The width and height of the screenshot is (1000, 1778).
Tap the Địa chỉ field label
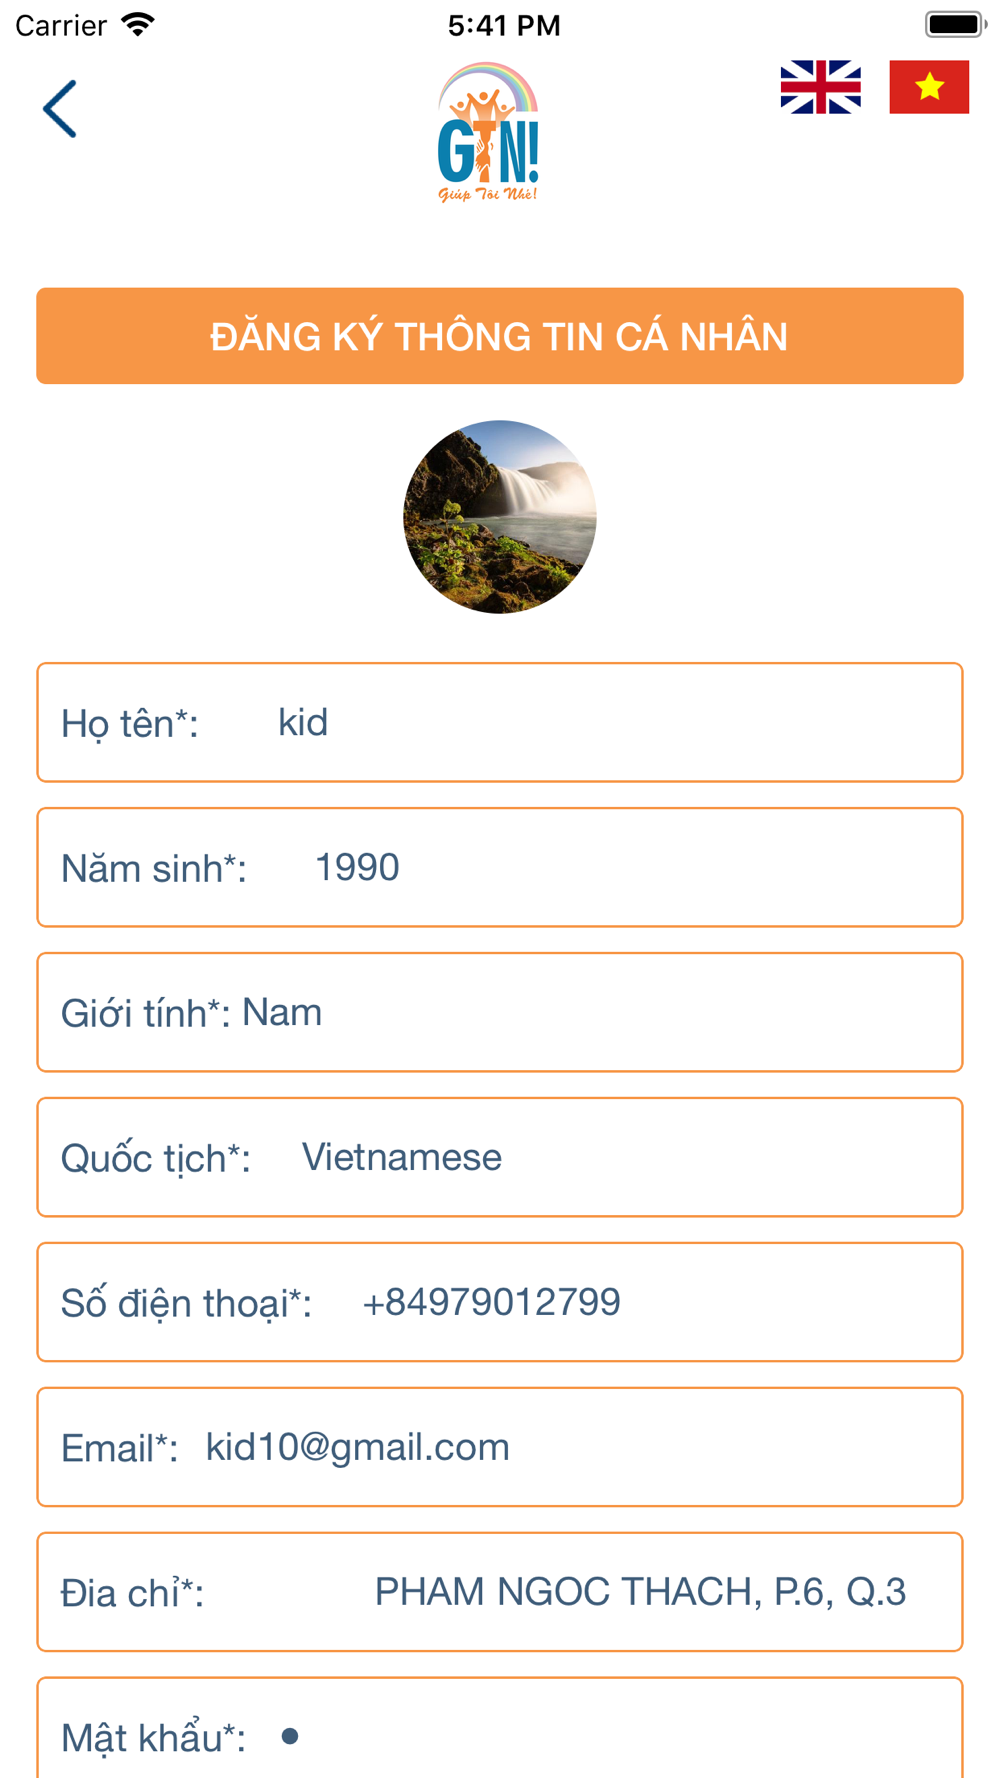132,1593
